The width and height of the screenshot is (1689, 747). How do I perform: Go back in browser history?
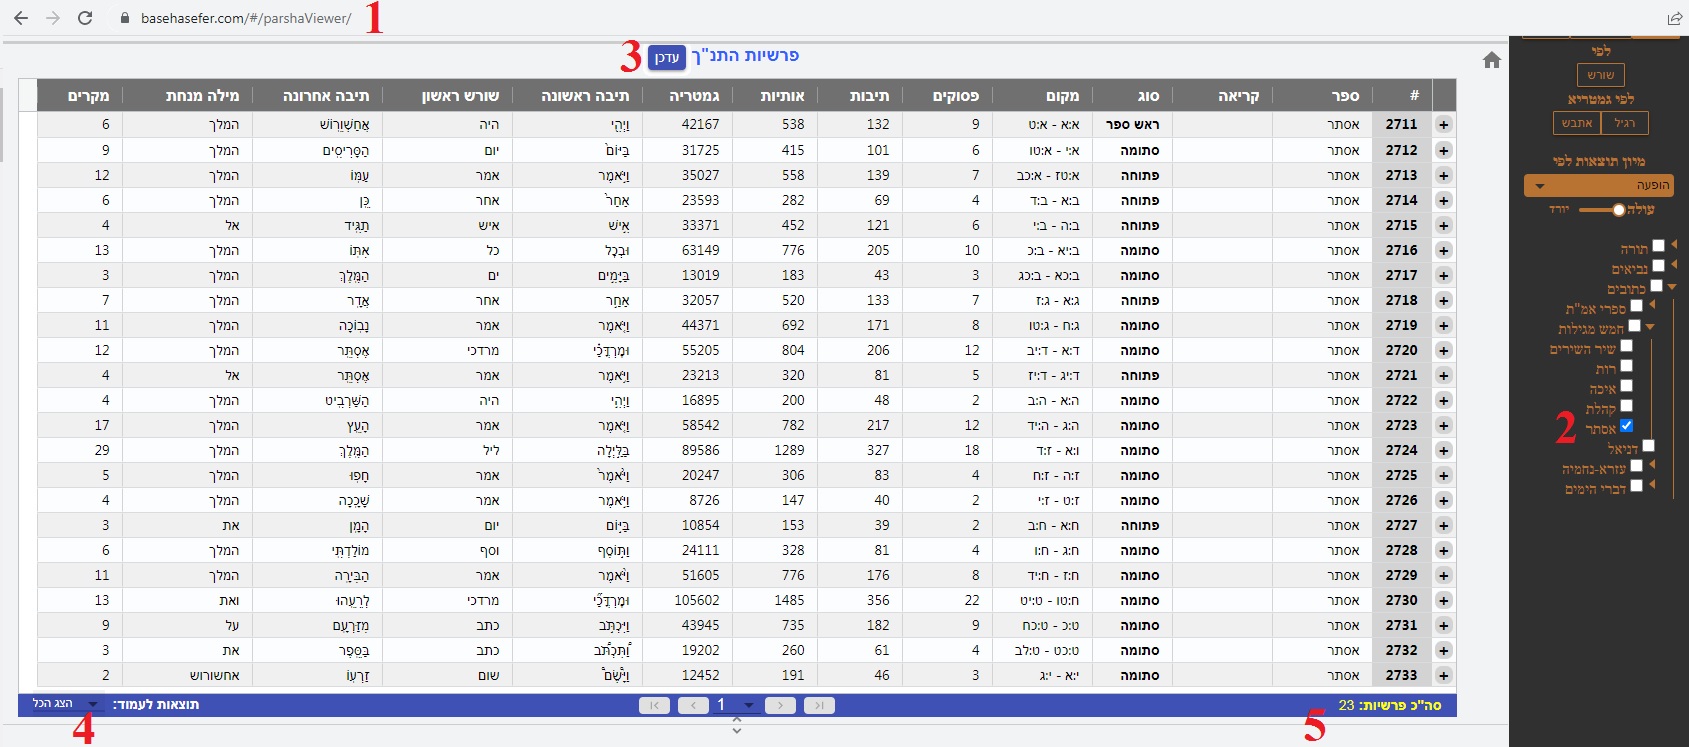(x=20, y=18)
